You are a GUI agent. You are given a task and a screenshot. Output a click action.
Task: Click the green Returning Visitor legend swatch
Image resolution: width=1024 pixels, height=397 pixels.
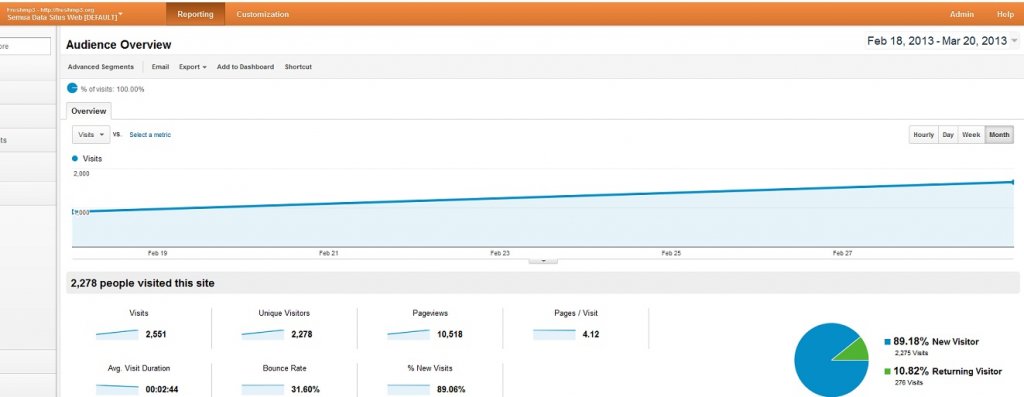click(x=888, y=372)
